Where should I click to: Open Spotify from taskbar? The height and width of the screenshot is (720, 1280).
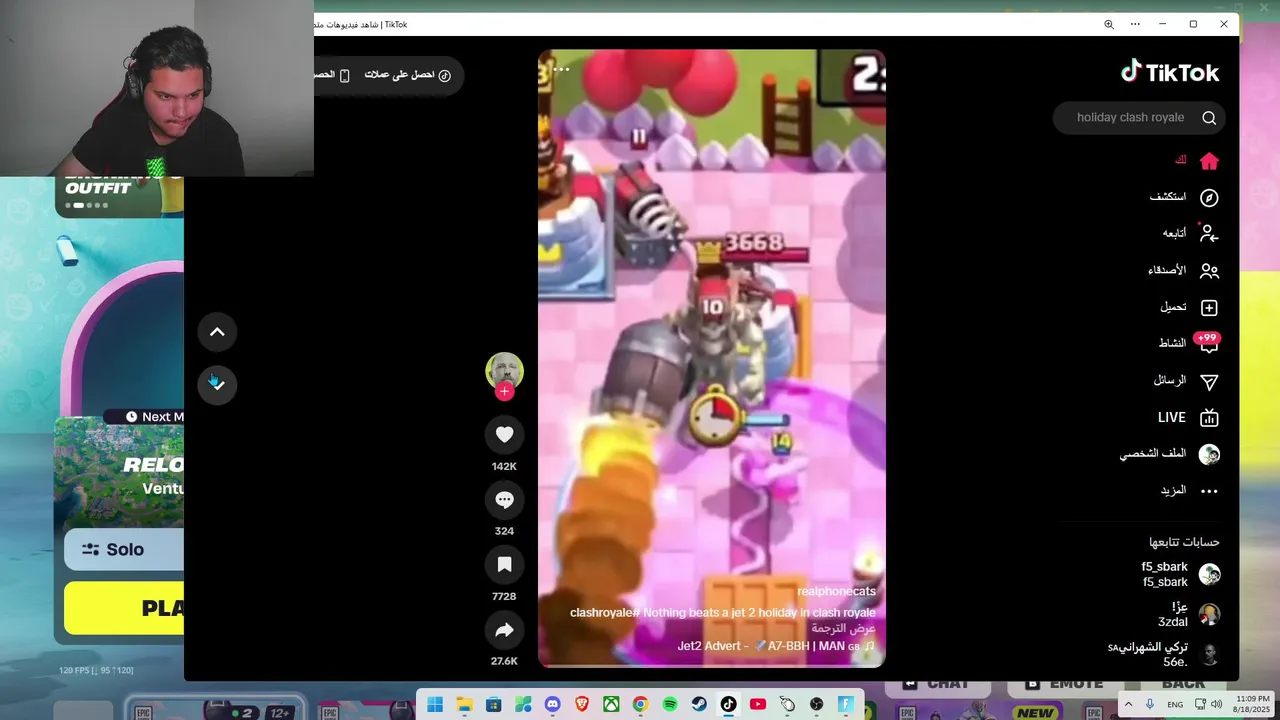[670, 704]
